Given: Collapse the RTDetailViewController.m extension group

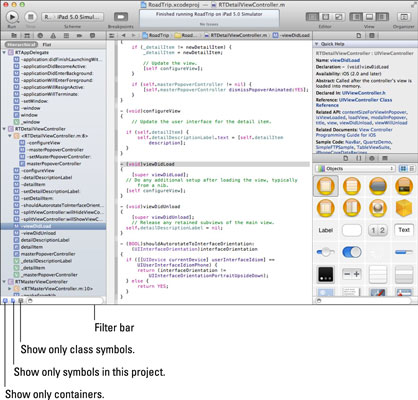Looking at the screenshot, I should click(x=10, y=136).
